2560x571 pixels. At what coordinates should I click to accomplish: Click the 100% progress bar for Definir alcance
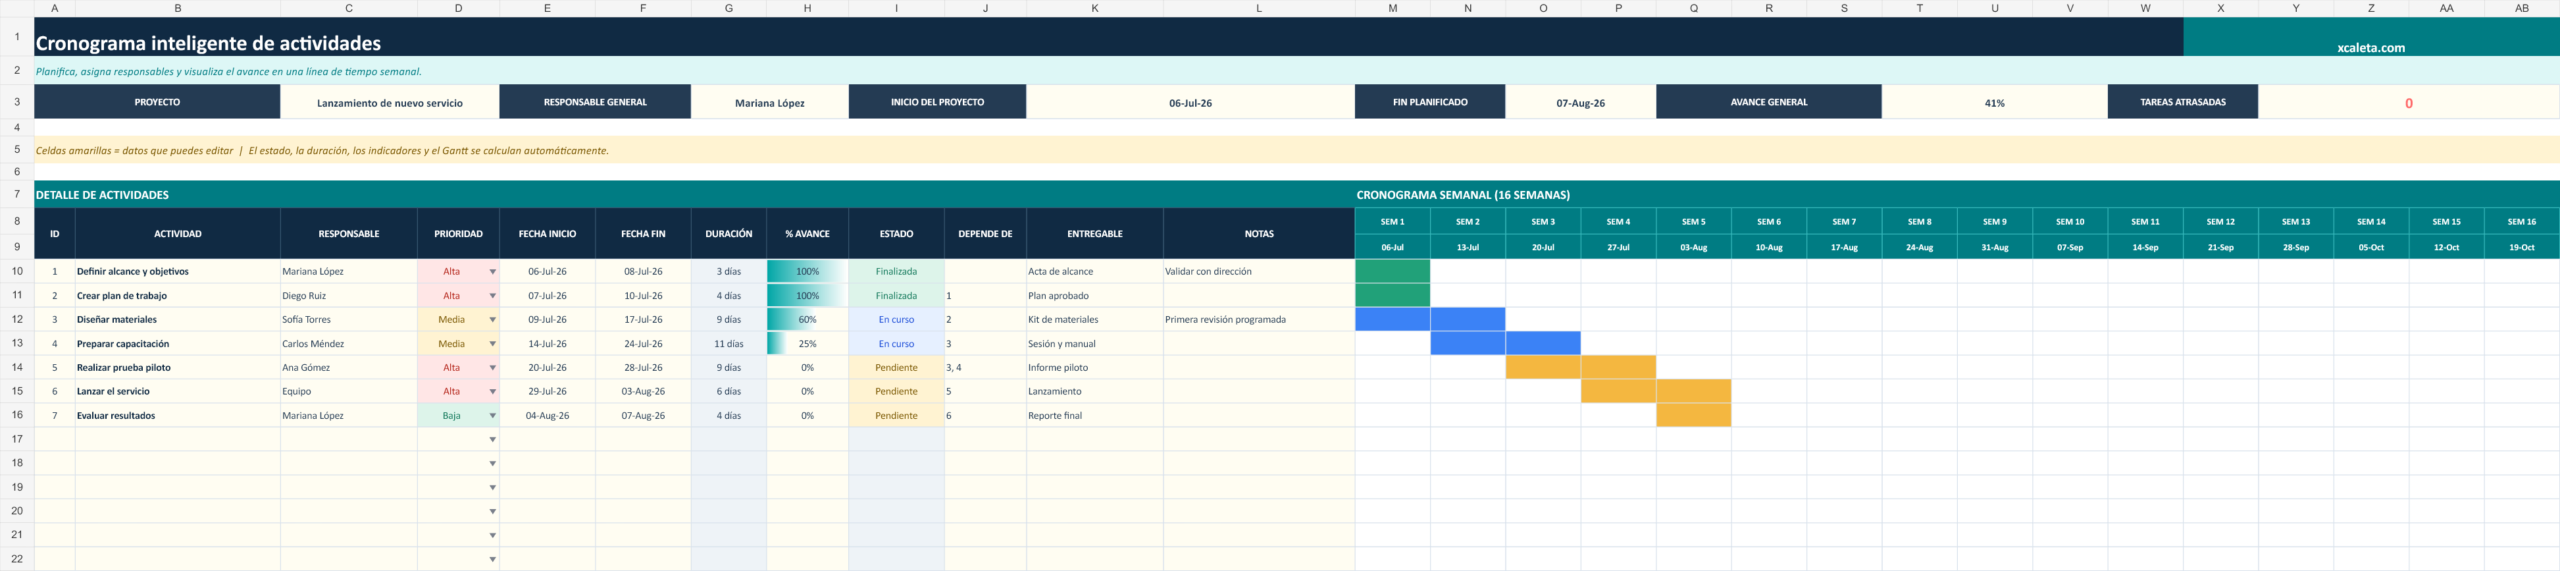(x=807, y=271)
